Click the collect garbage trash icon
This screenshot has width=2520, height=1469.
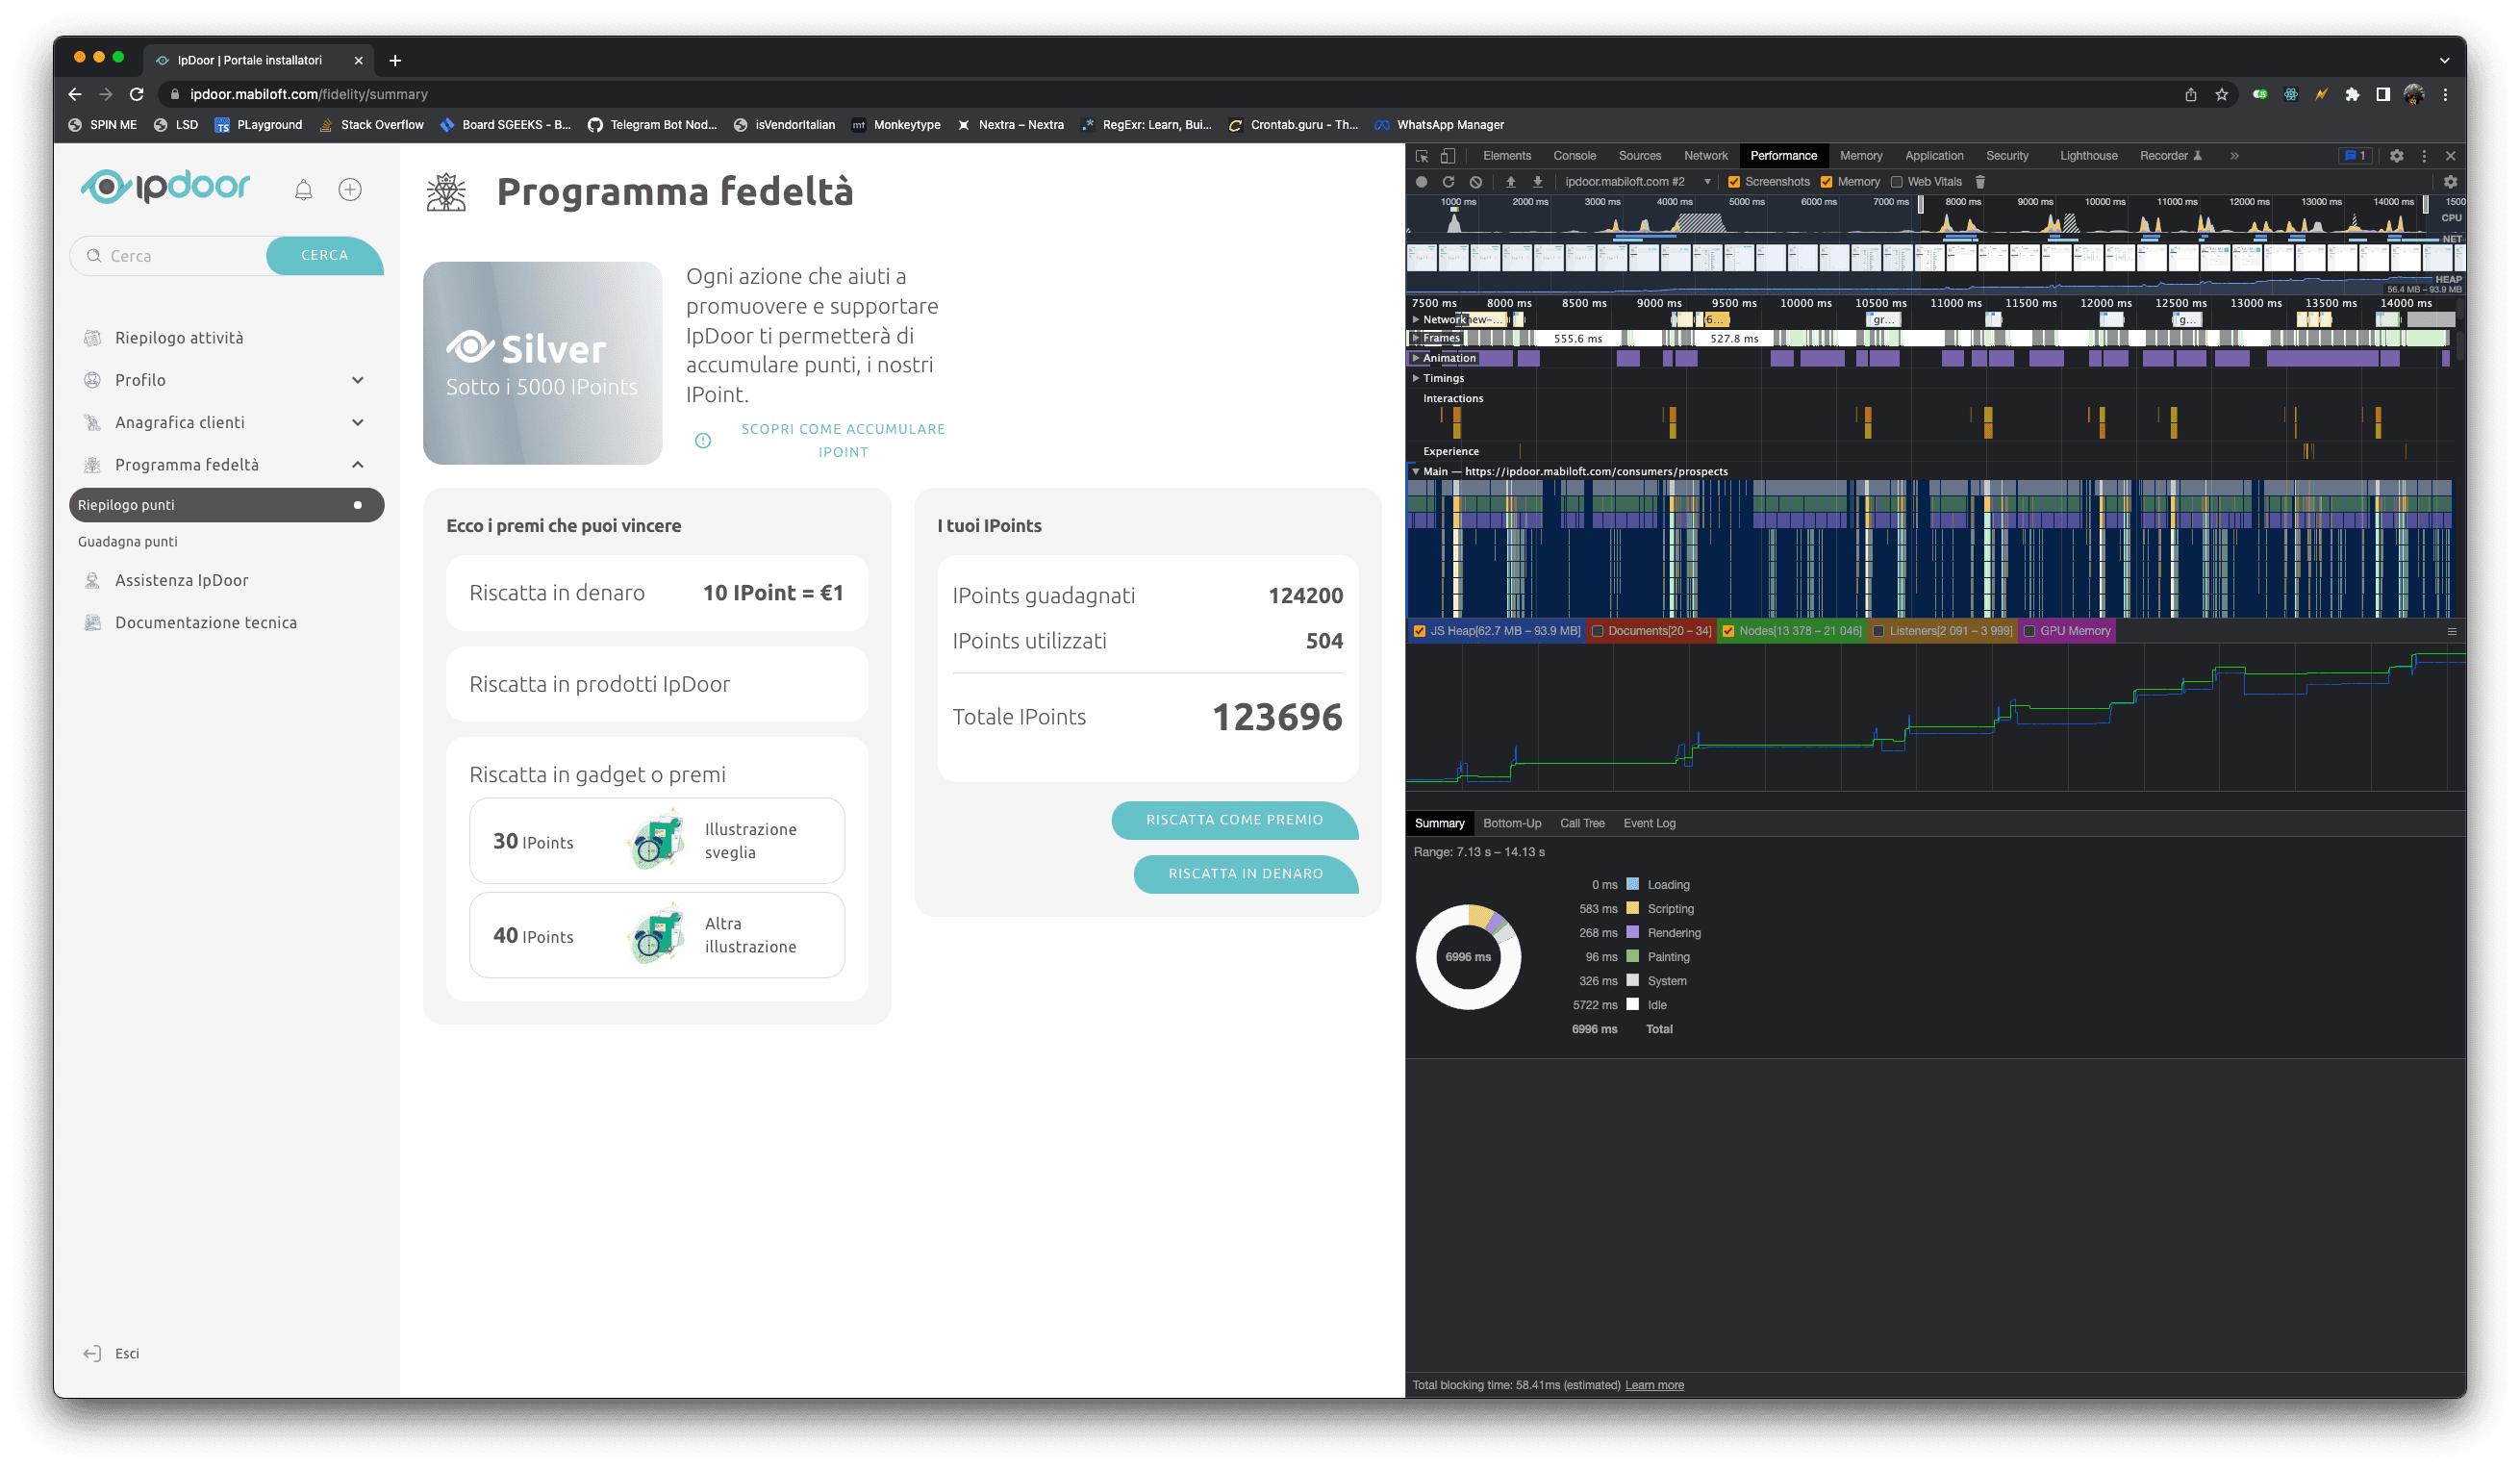[x=1980, y=182]
